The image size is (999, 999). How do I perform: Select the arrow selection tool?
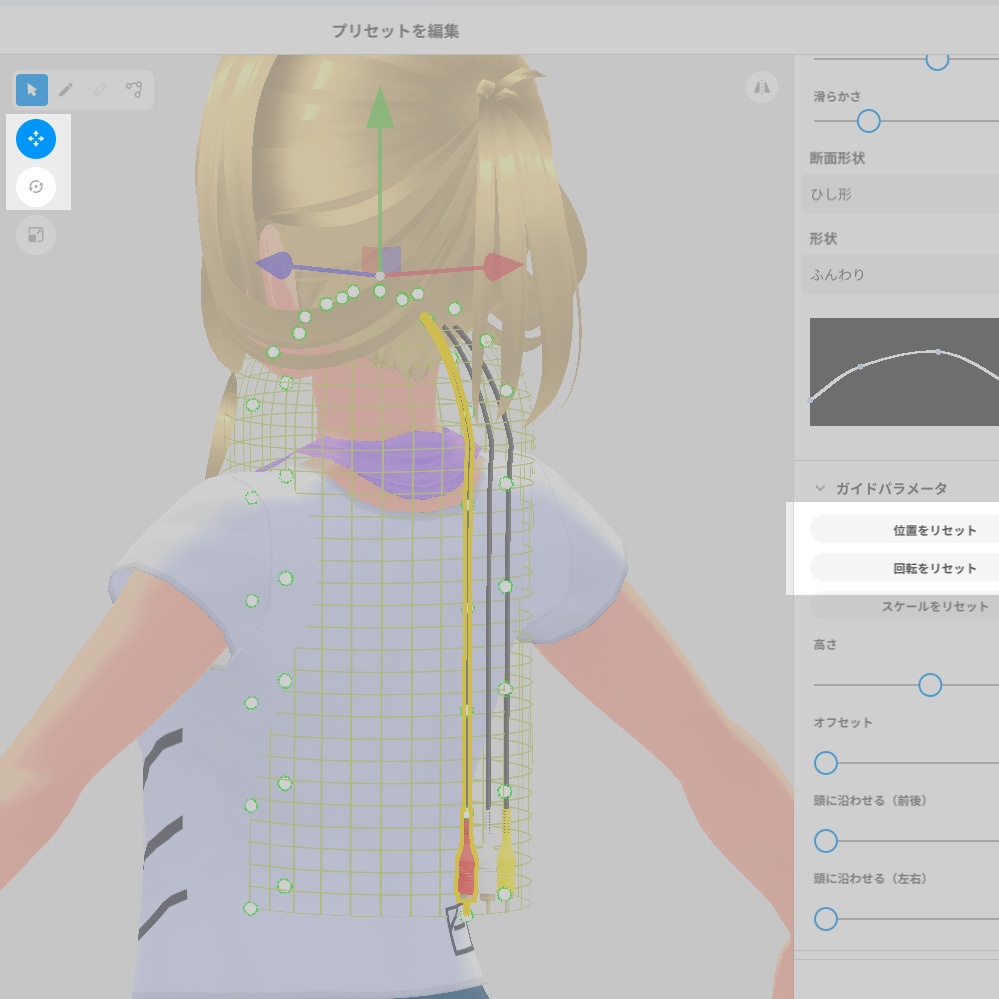pos(31,89)
